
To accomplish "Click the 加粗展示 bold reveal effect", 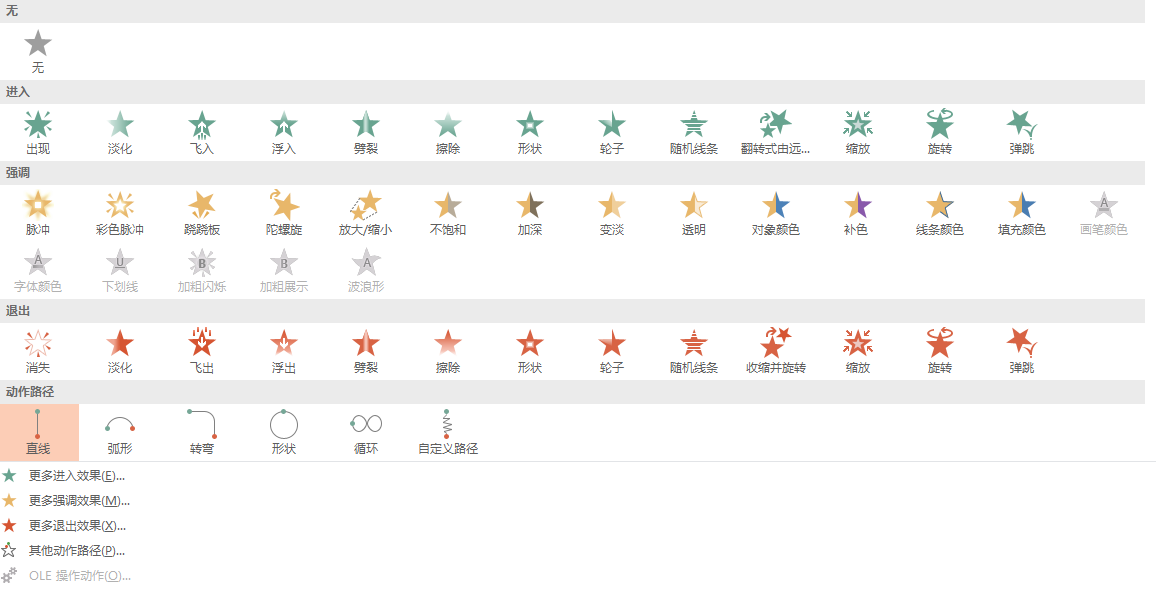I will [284, 271].
